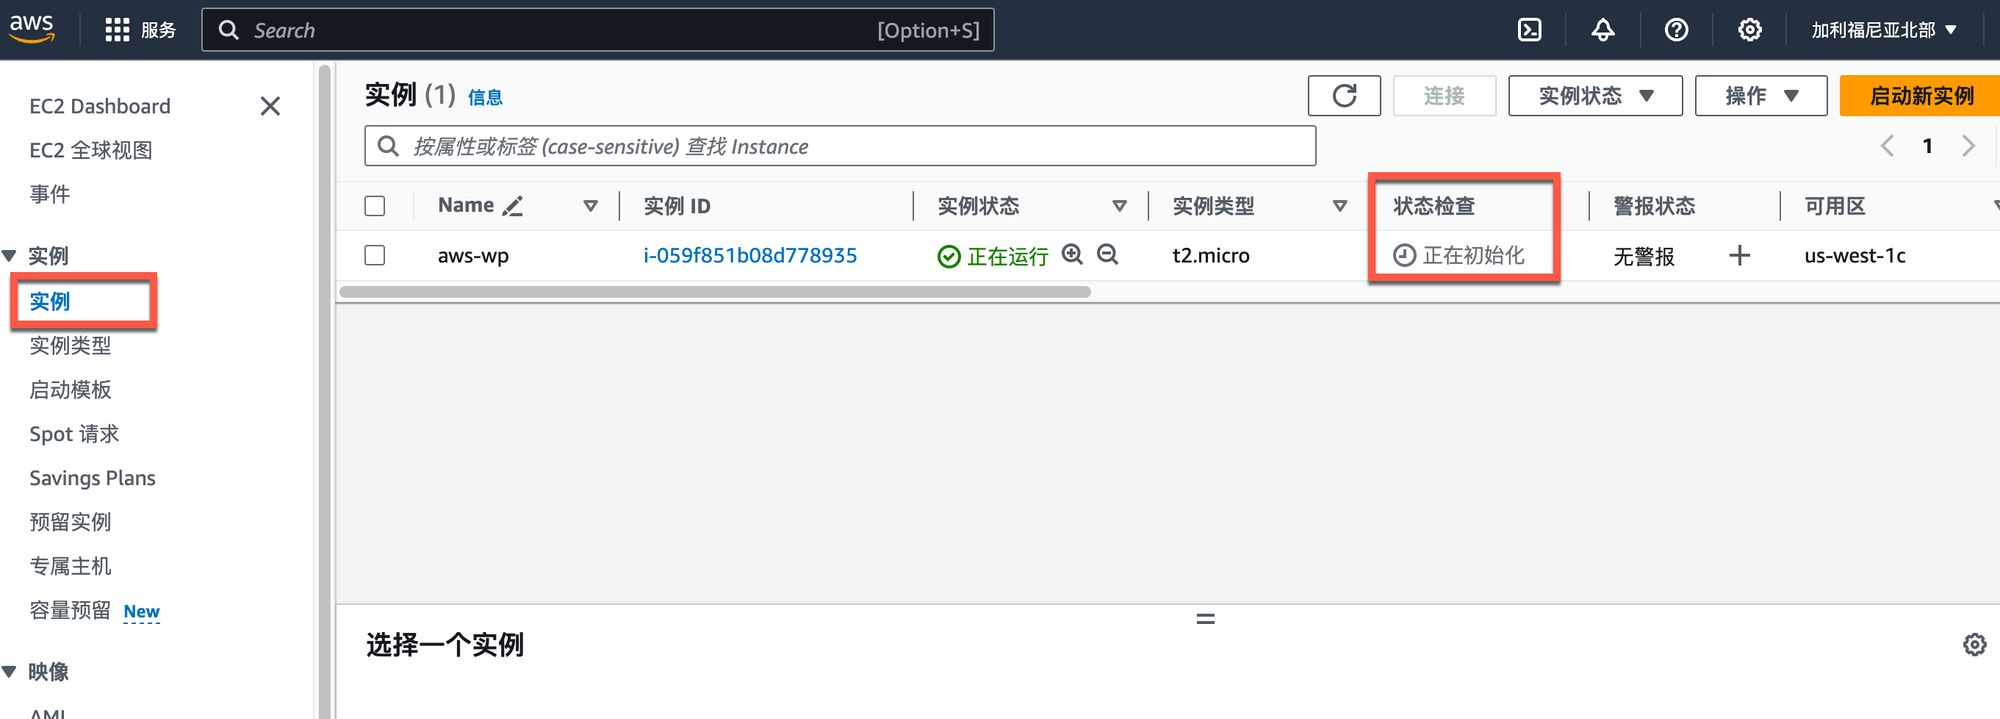Open 操作 actions dropdown
The image size is (2000, 719).
1761,96
